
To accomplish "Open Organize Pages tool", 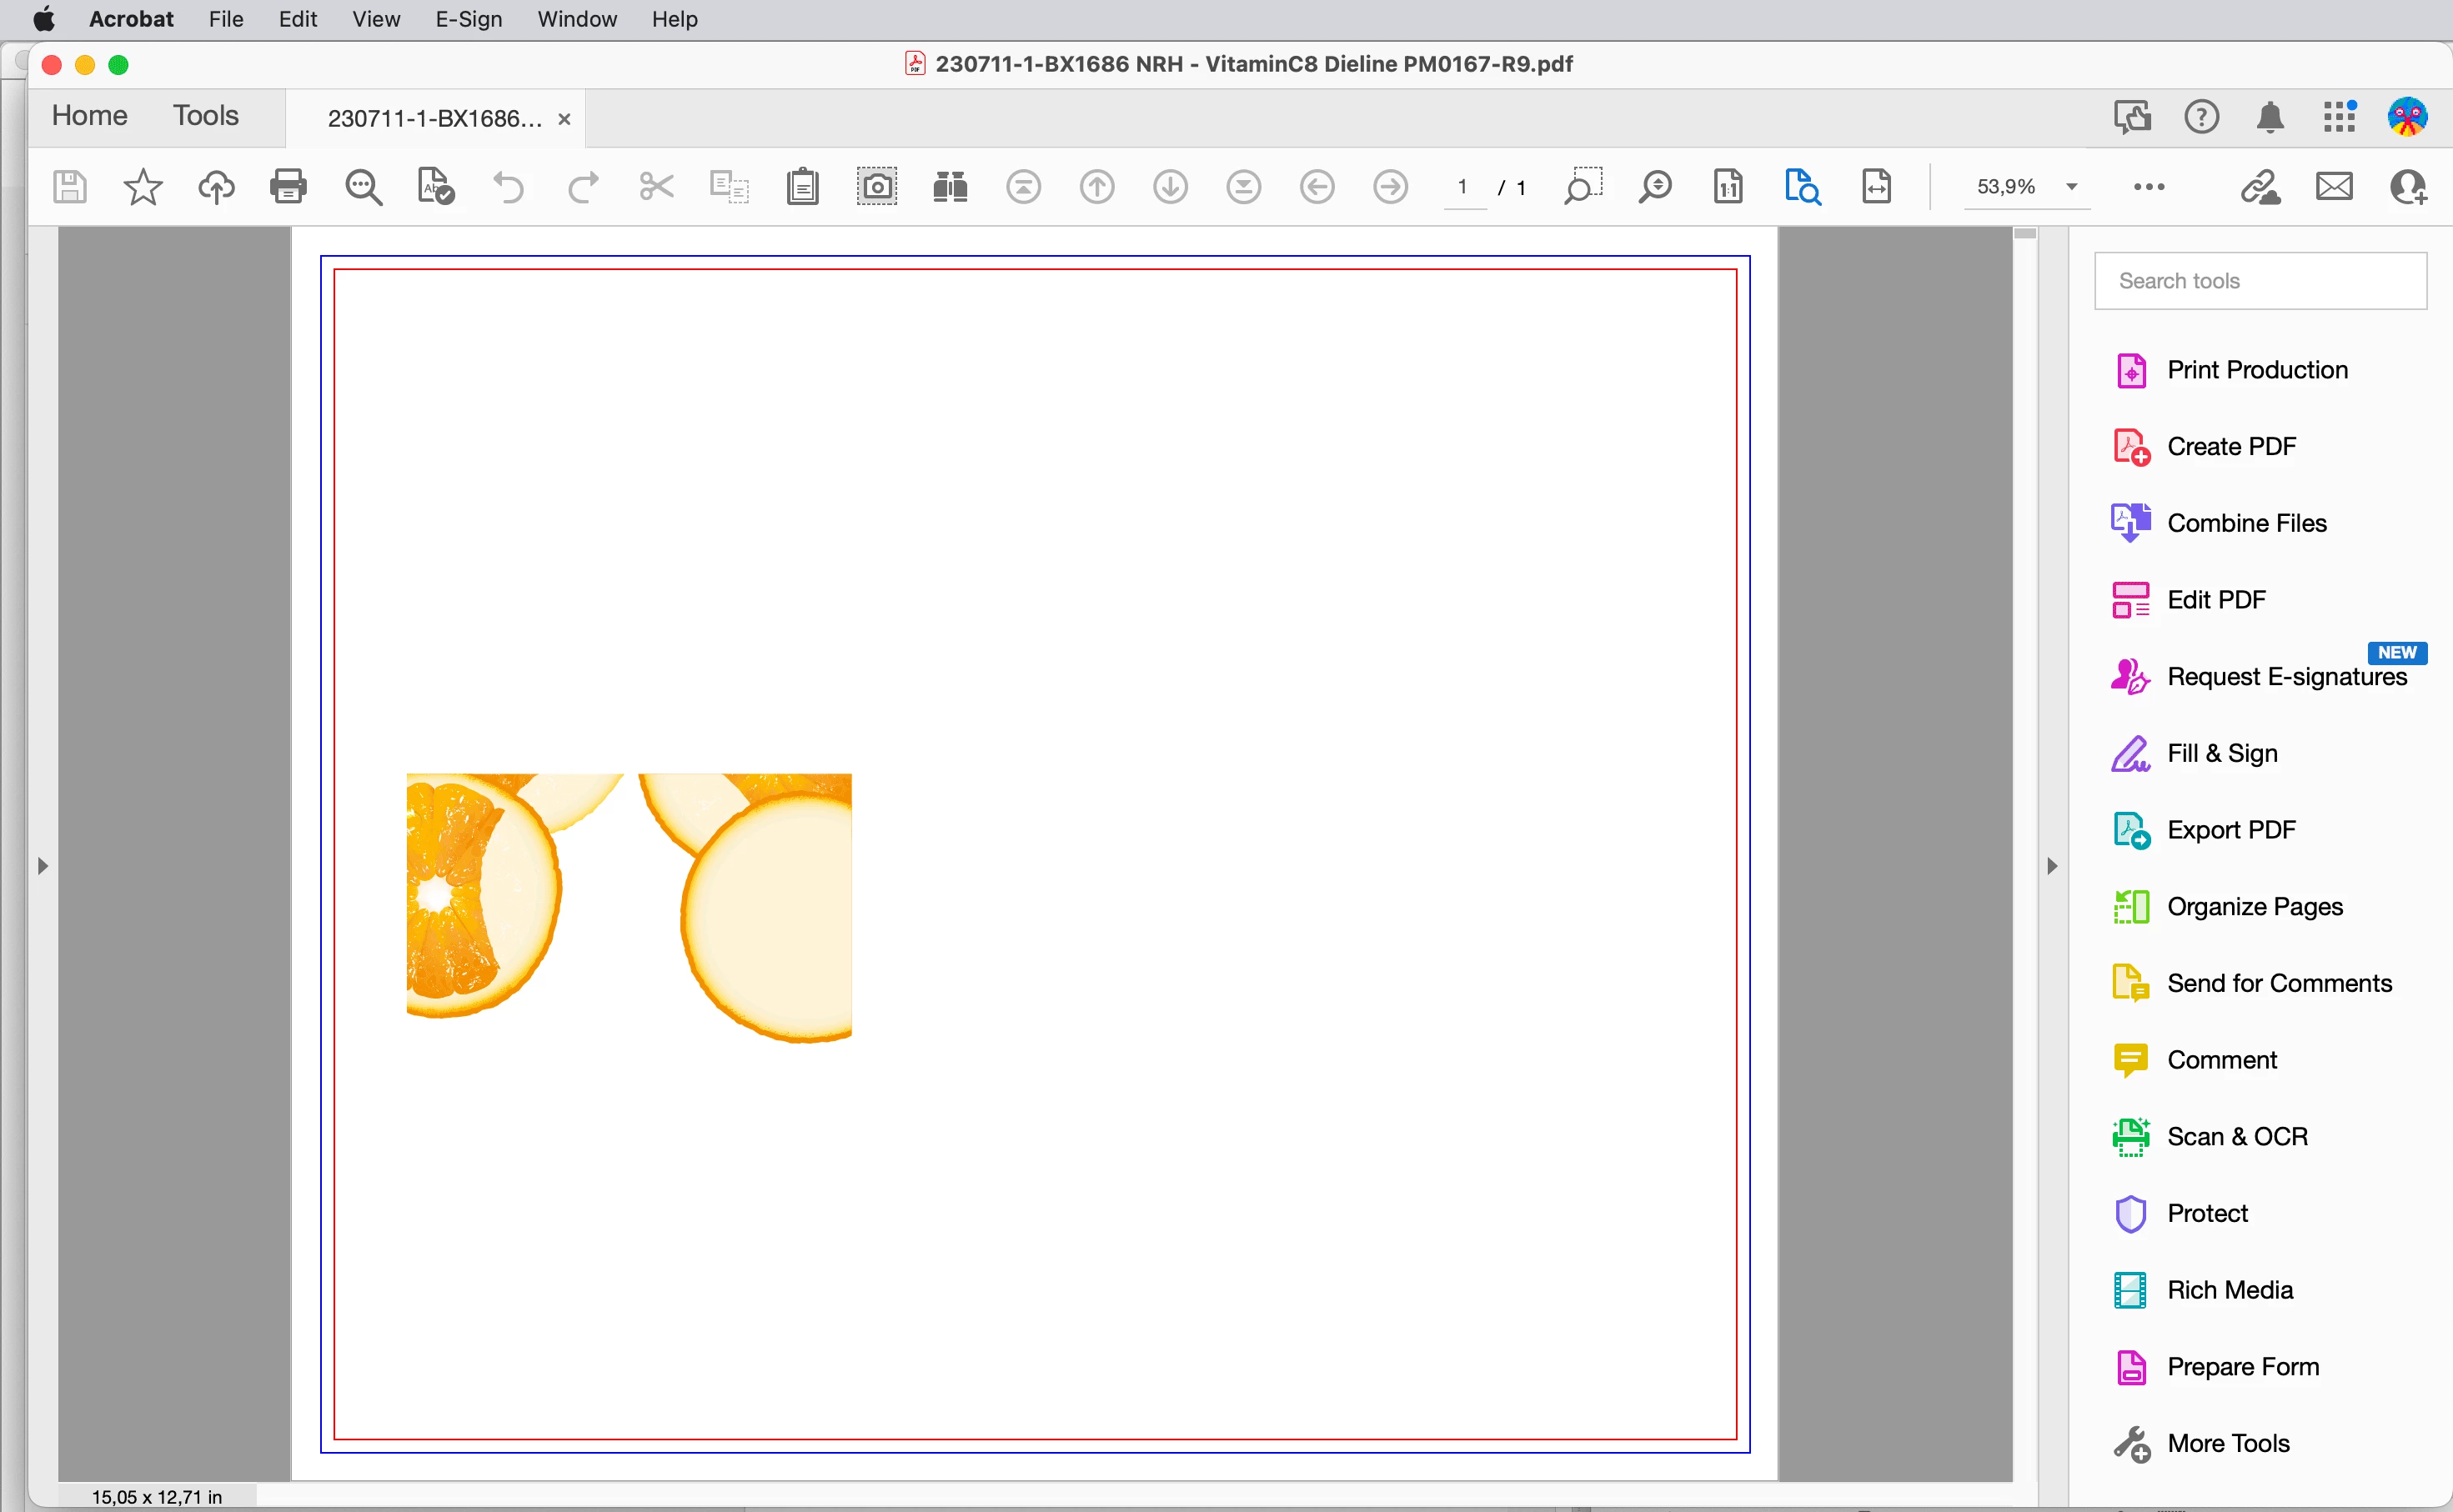I will tap(2254, 906).
